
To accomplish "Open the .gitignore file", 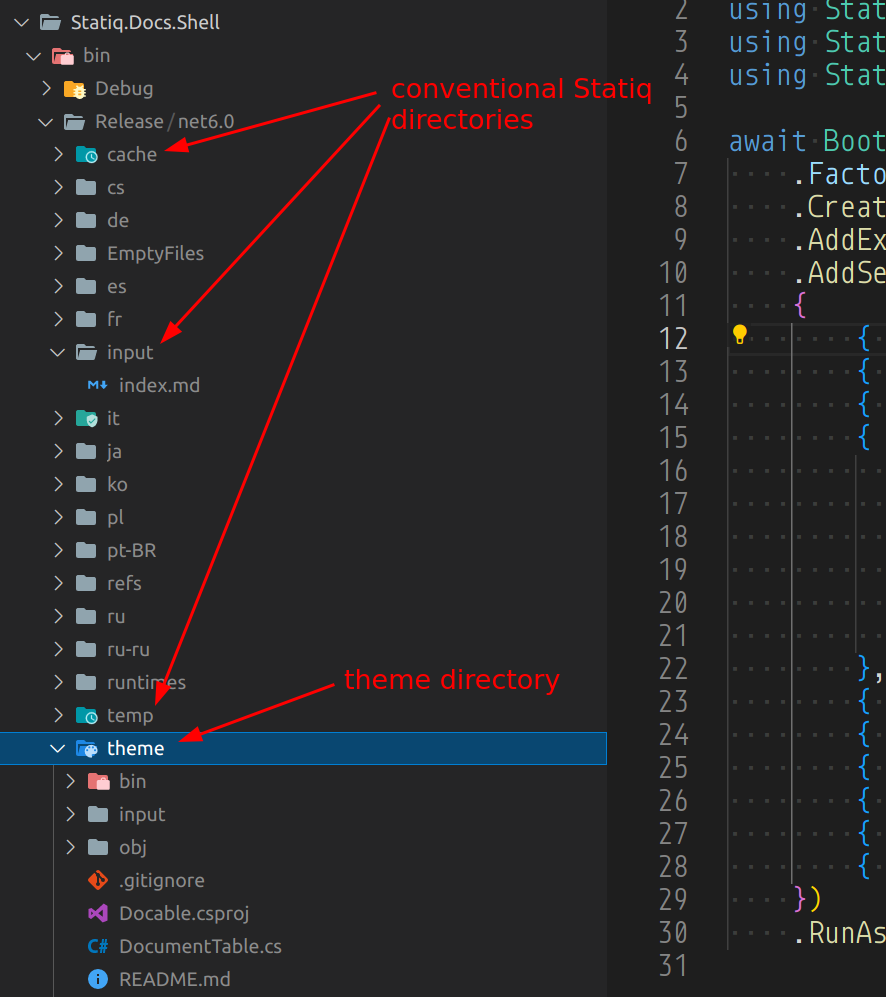I will 162,881.
